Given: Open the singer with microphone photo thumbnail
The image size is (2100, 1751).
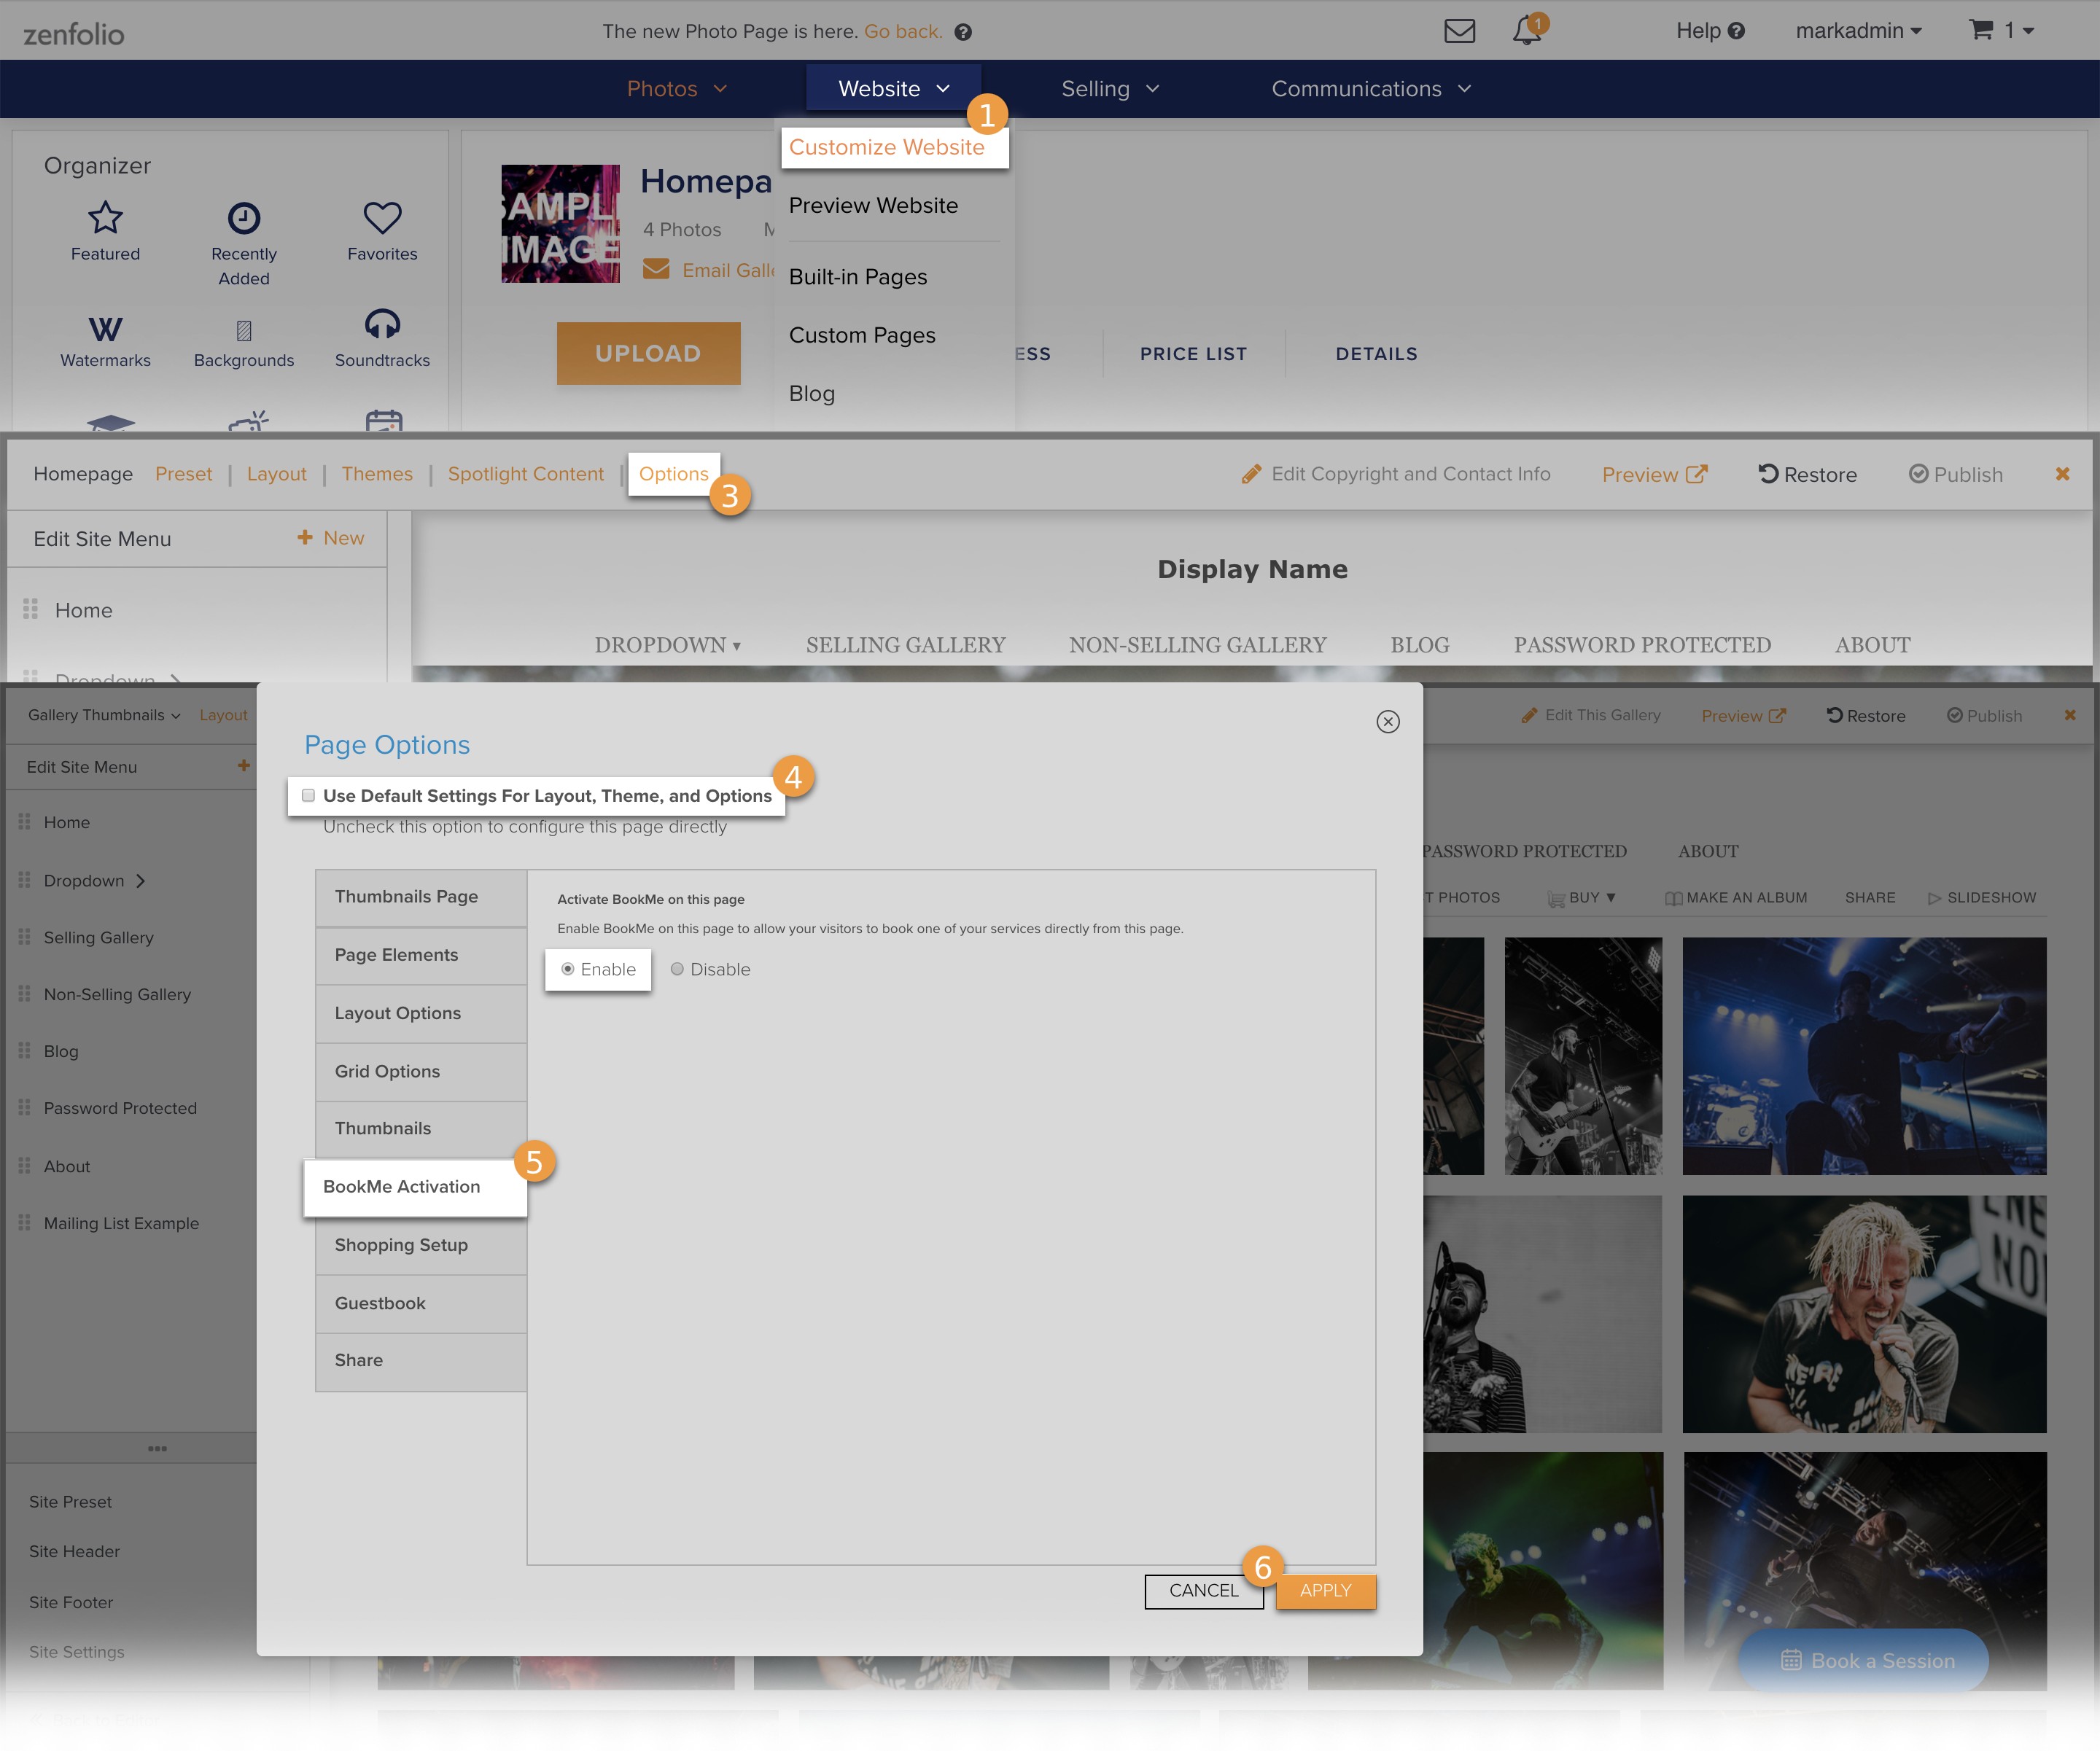Looking at the screenshot, I should 1864,1314.
